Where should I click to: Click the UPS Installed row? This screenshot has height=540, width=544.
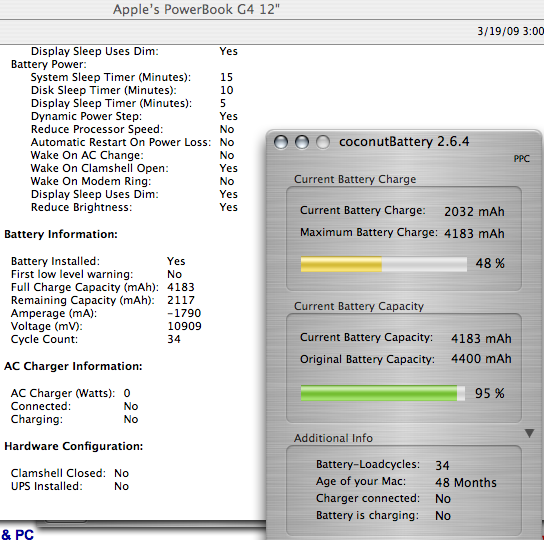tap(70, 486)
